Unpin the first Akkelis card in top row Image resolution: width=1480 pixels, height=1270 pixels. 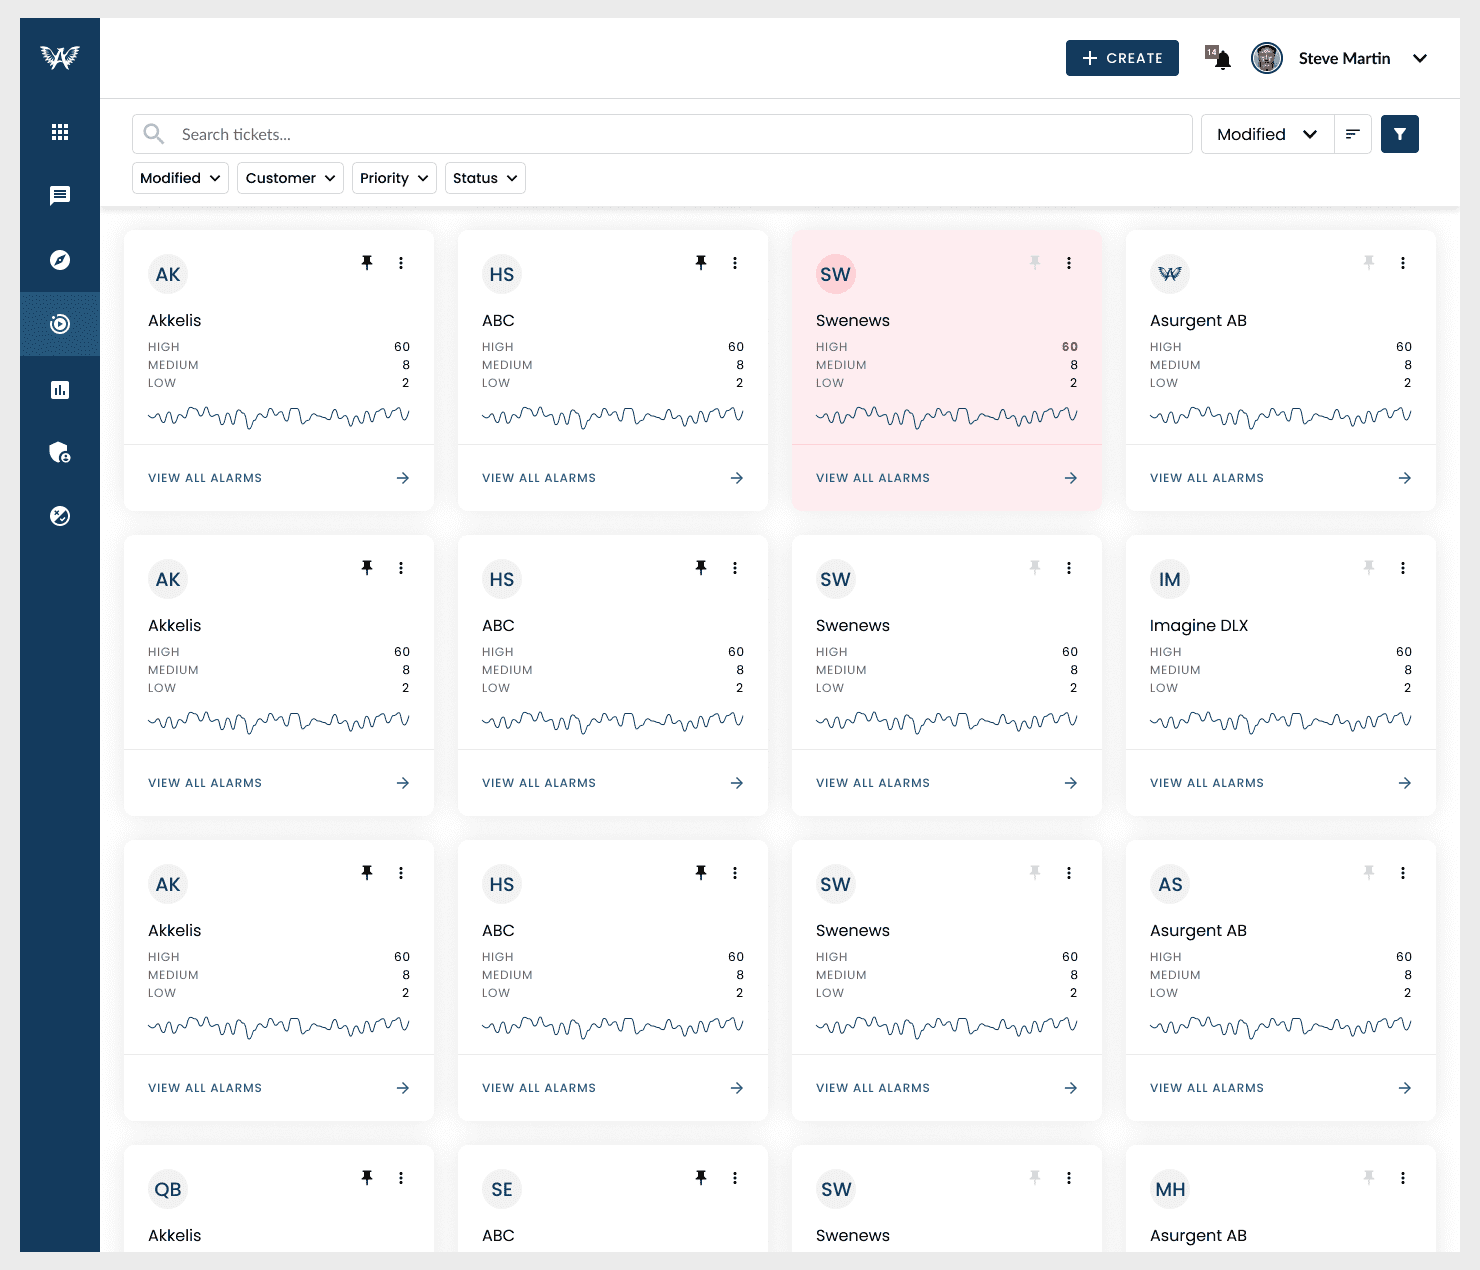(x=367, y=263)
